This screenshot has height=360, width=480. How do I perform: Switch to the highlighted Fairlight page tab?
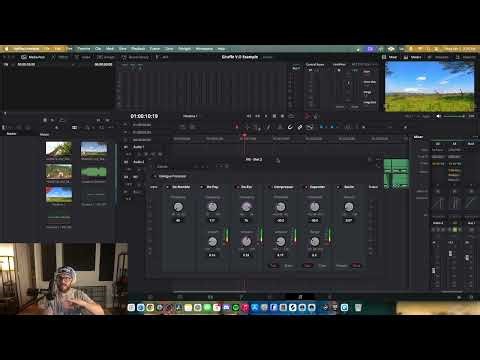(300, 297)
